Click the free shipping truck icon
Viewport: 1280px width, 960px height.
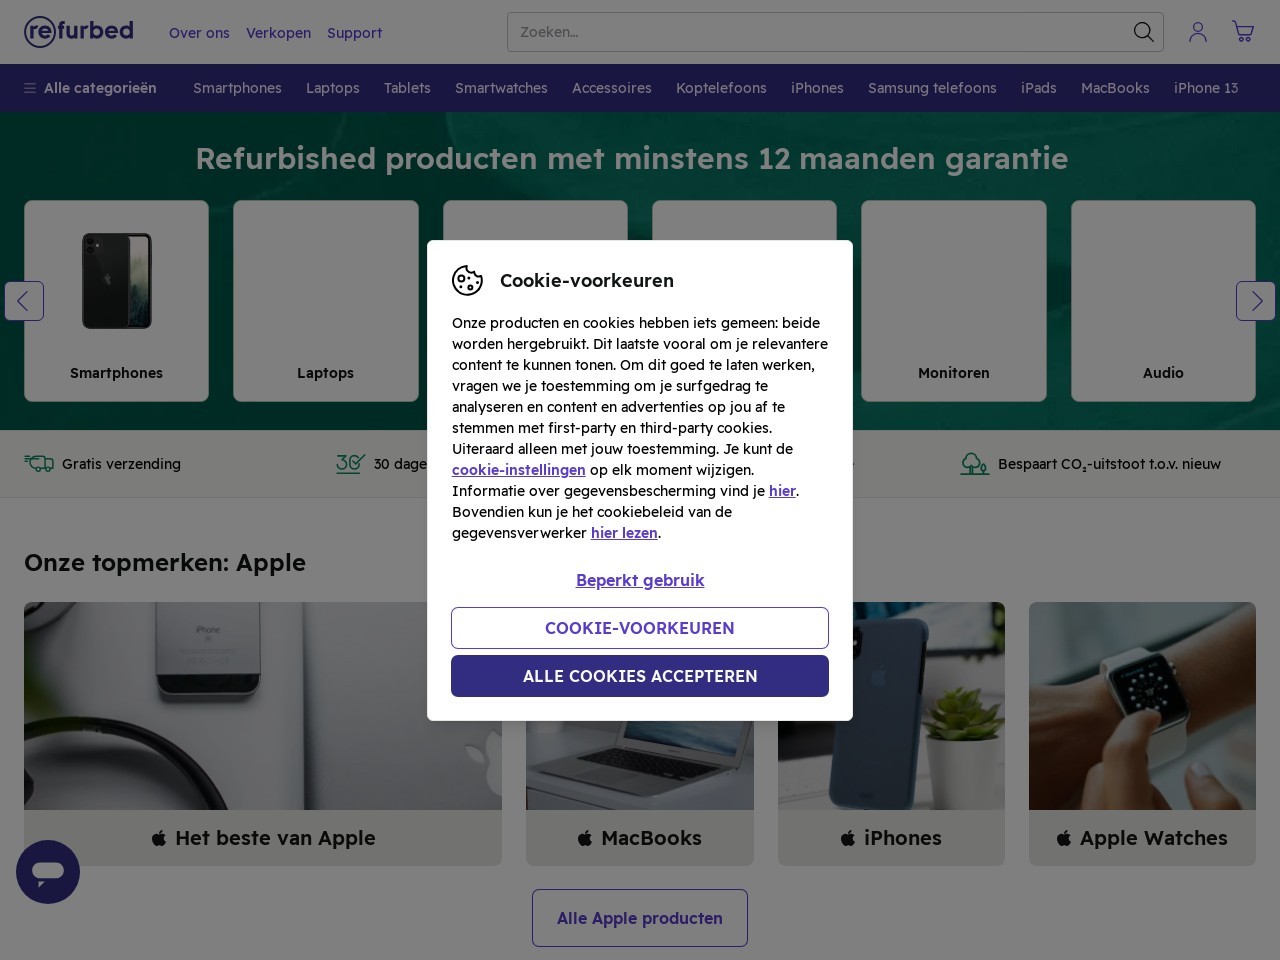[x=39, y=464]
